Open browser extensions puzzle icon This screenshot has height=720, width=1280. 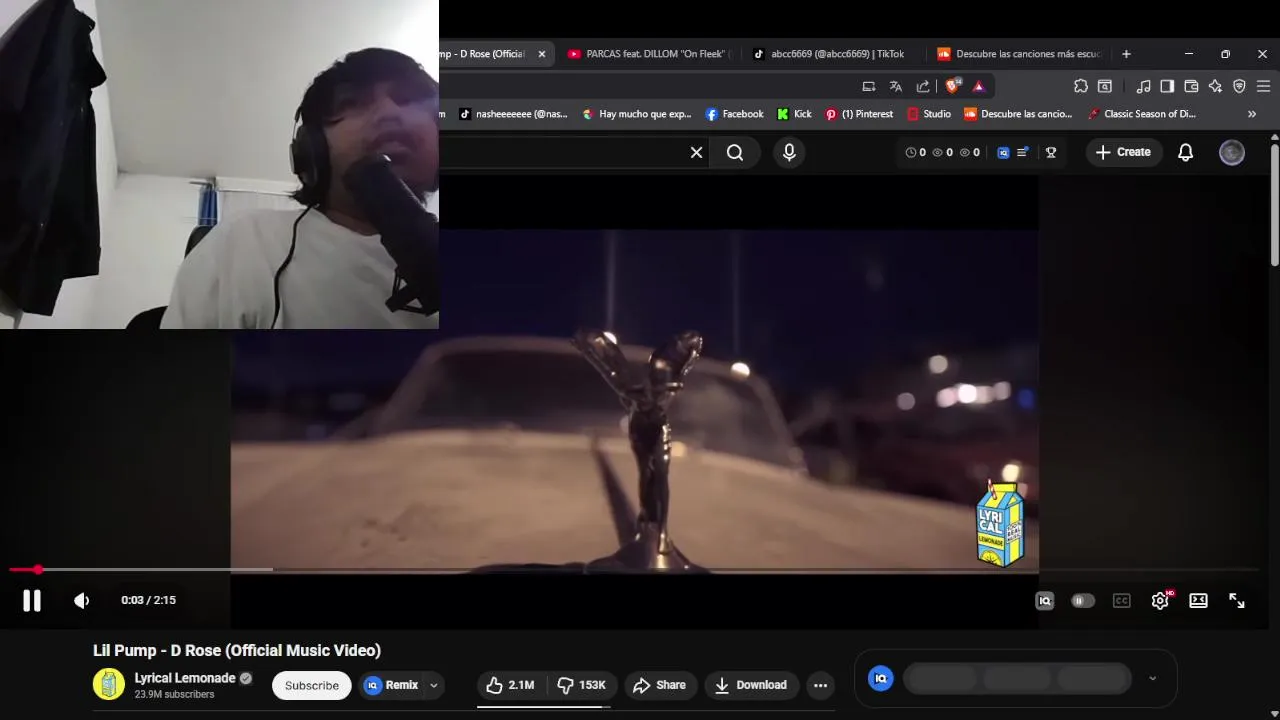(1081, 86)
